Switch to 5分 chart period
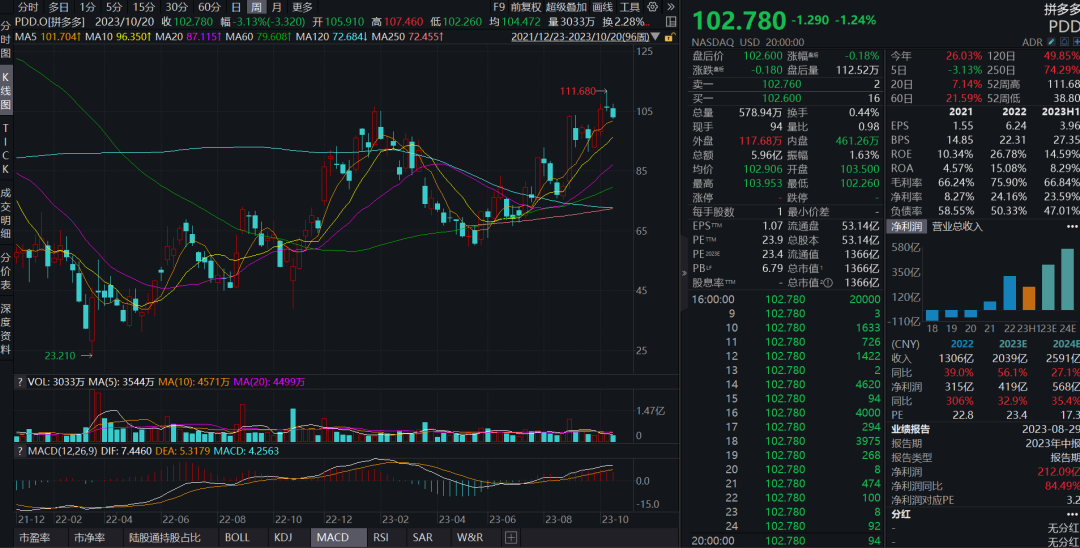Viewport: 1080px width, 548px height. click(x=114, y=7)
